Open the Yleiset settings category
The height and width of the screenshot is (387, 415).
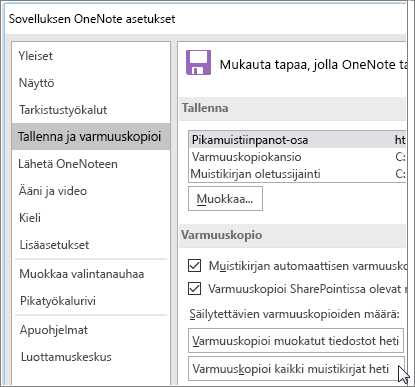91,56
